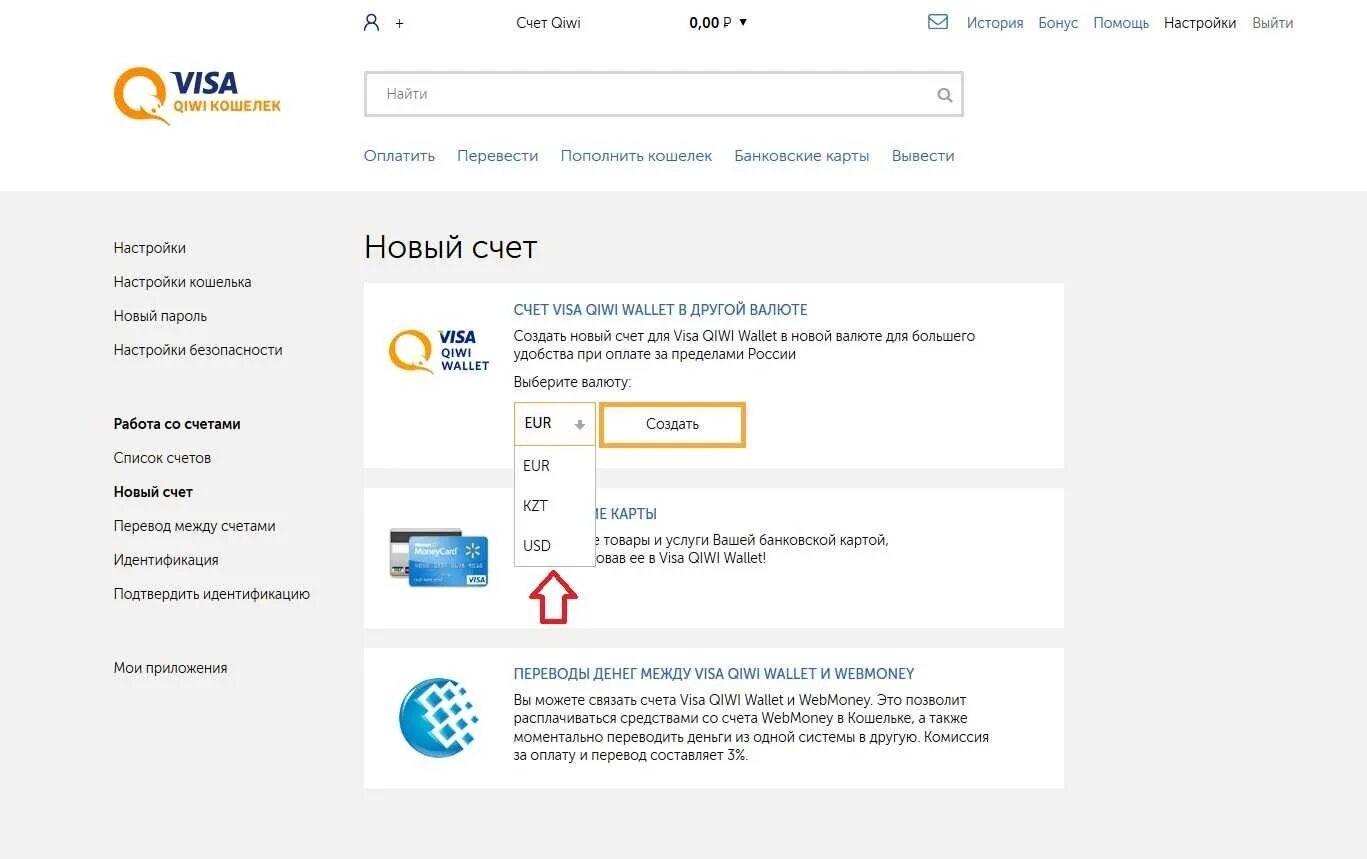
Task: Open Список счетов in sidebar
Action: (x=162, y=458)
